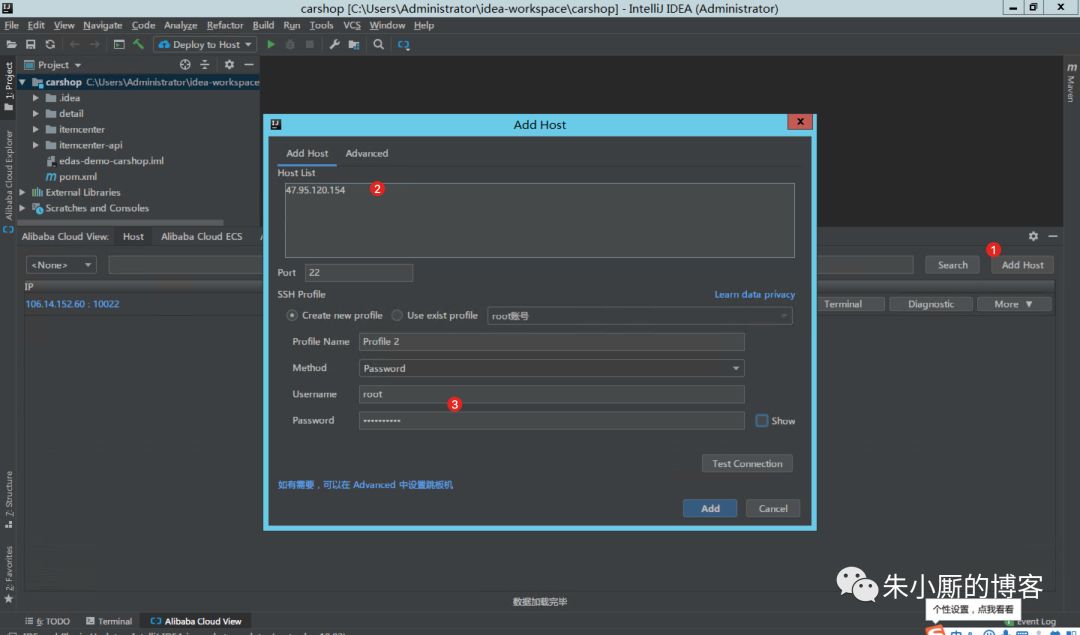This screenshot has width=1080, height=635.
Task: Open the Project view selector dropdown
Action: point(53,65)
